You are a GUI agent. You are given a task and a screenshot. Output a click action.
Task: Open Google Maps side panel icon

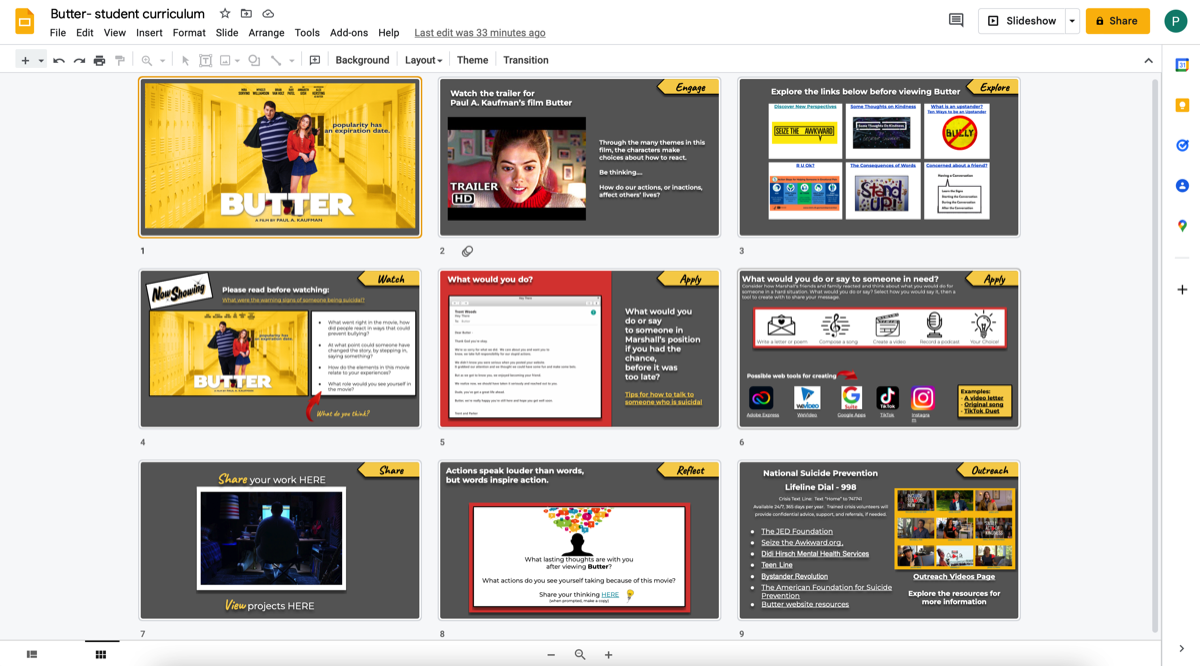click(1182, 226)
